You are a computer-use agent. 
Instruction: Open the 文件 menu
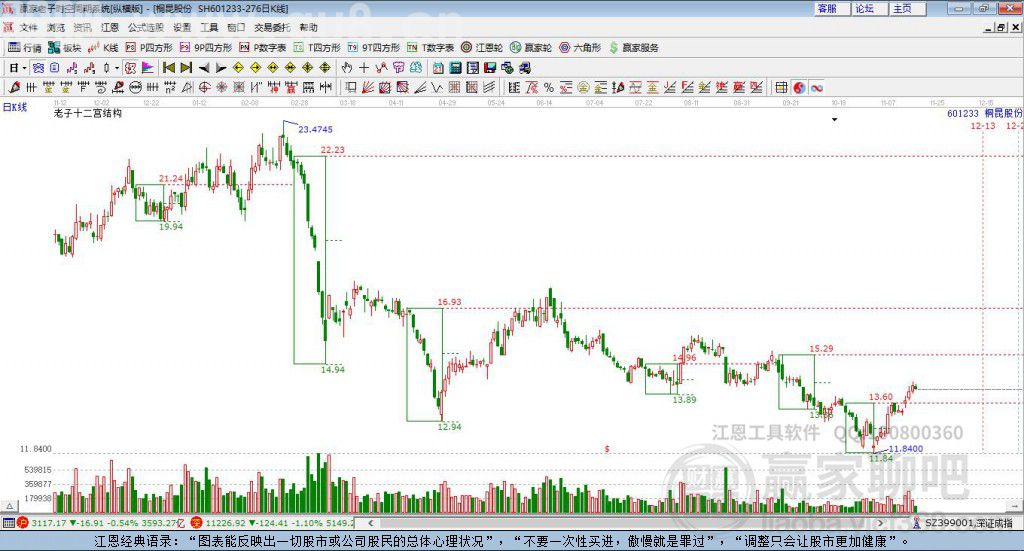[x=29, y=27]
